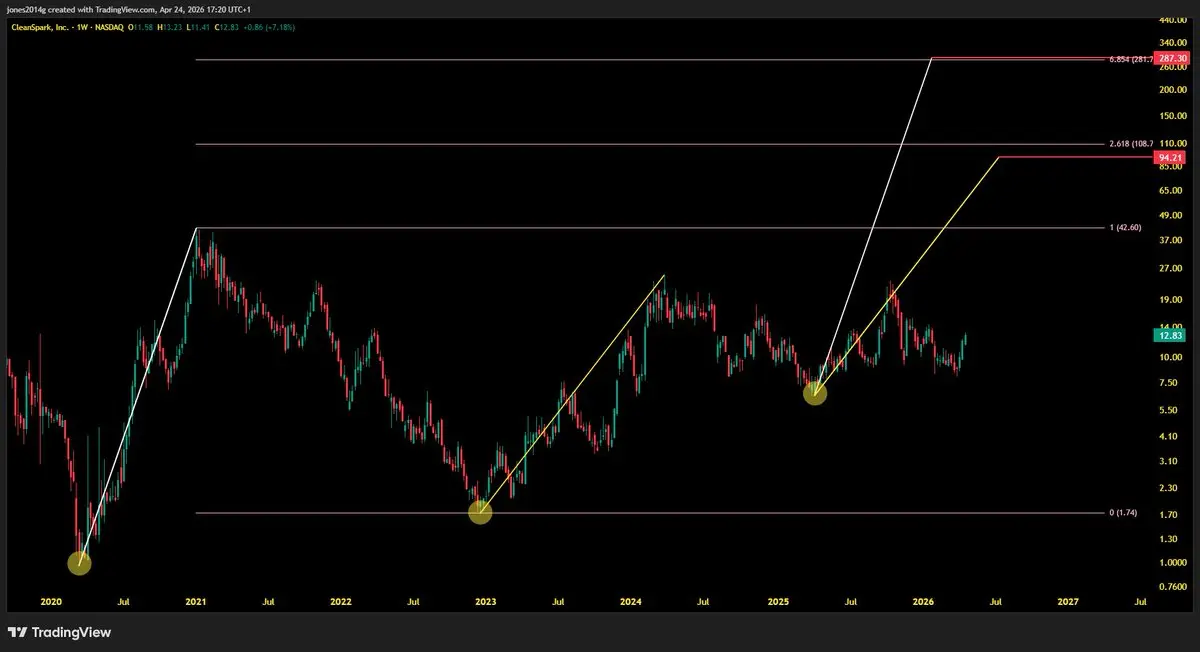The width and height of the screenshot is (1200, 652).
Task: Click the 2024 time axis label
Action: [630, 602]
